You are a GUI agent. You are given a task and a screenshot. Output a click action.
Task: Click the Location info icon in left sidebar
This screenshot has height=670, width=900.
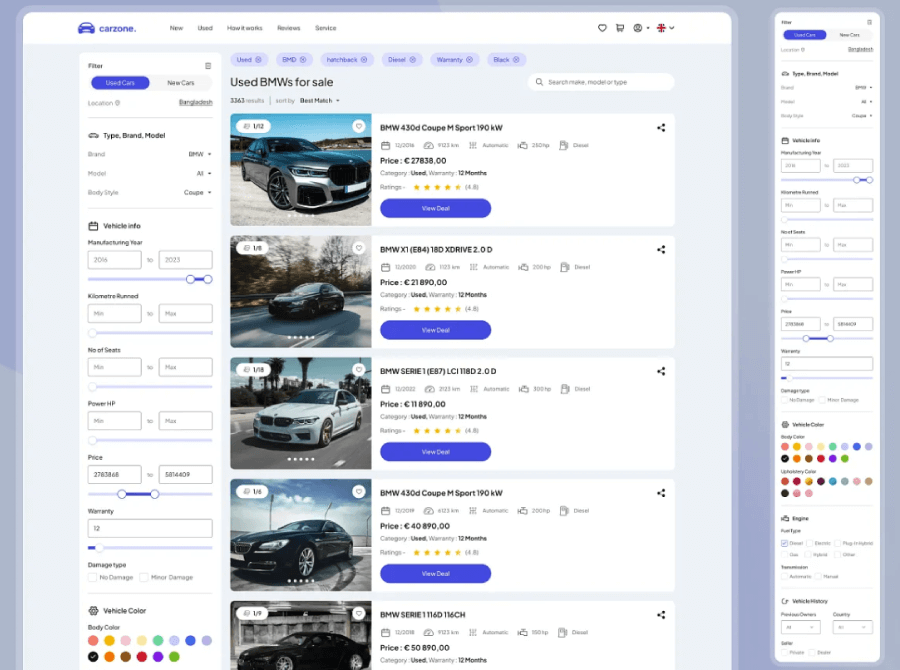pos(118,103)
